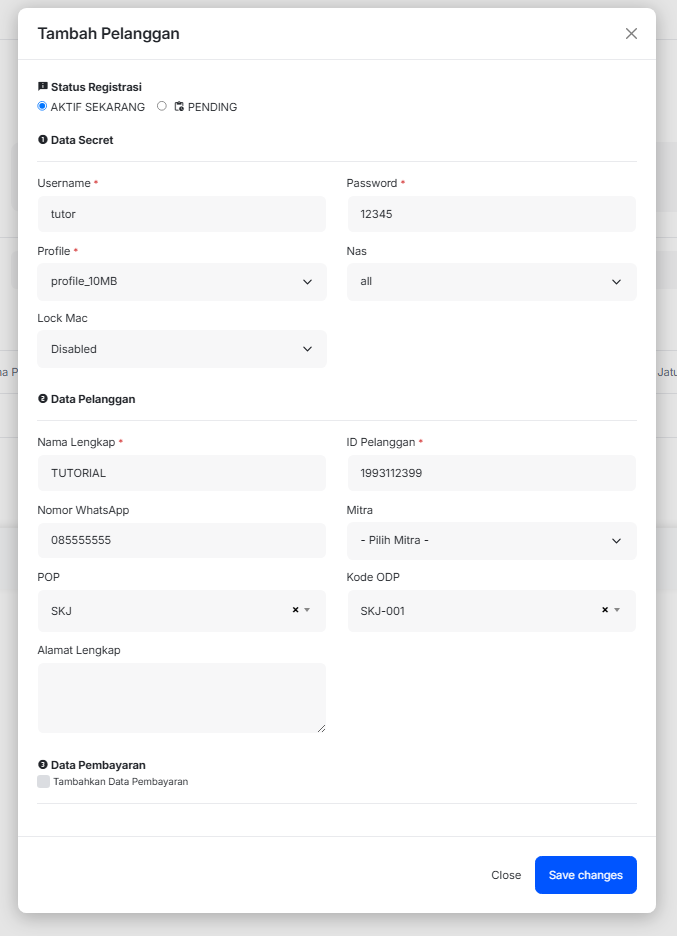Click the Kode ODP label
This screenshot has height=936, width=677.
[373, 577]
